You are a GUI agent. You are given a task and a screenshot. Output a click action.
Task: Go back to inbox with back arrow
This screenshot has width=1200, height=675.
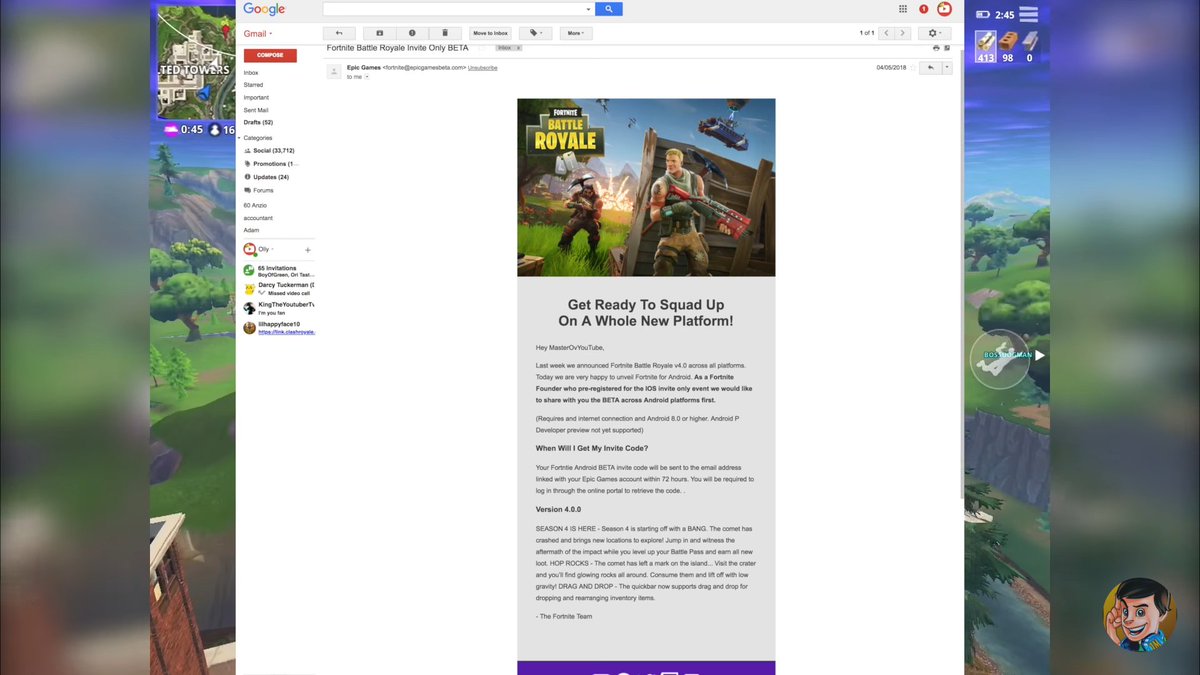click(x=339, y=33)
